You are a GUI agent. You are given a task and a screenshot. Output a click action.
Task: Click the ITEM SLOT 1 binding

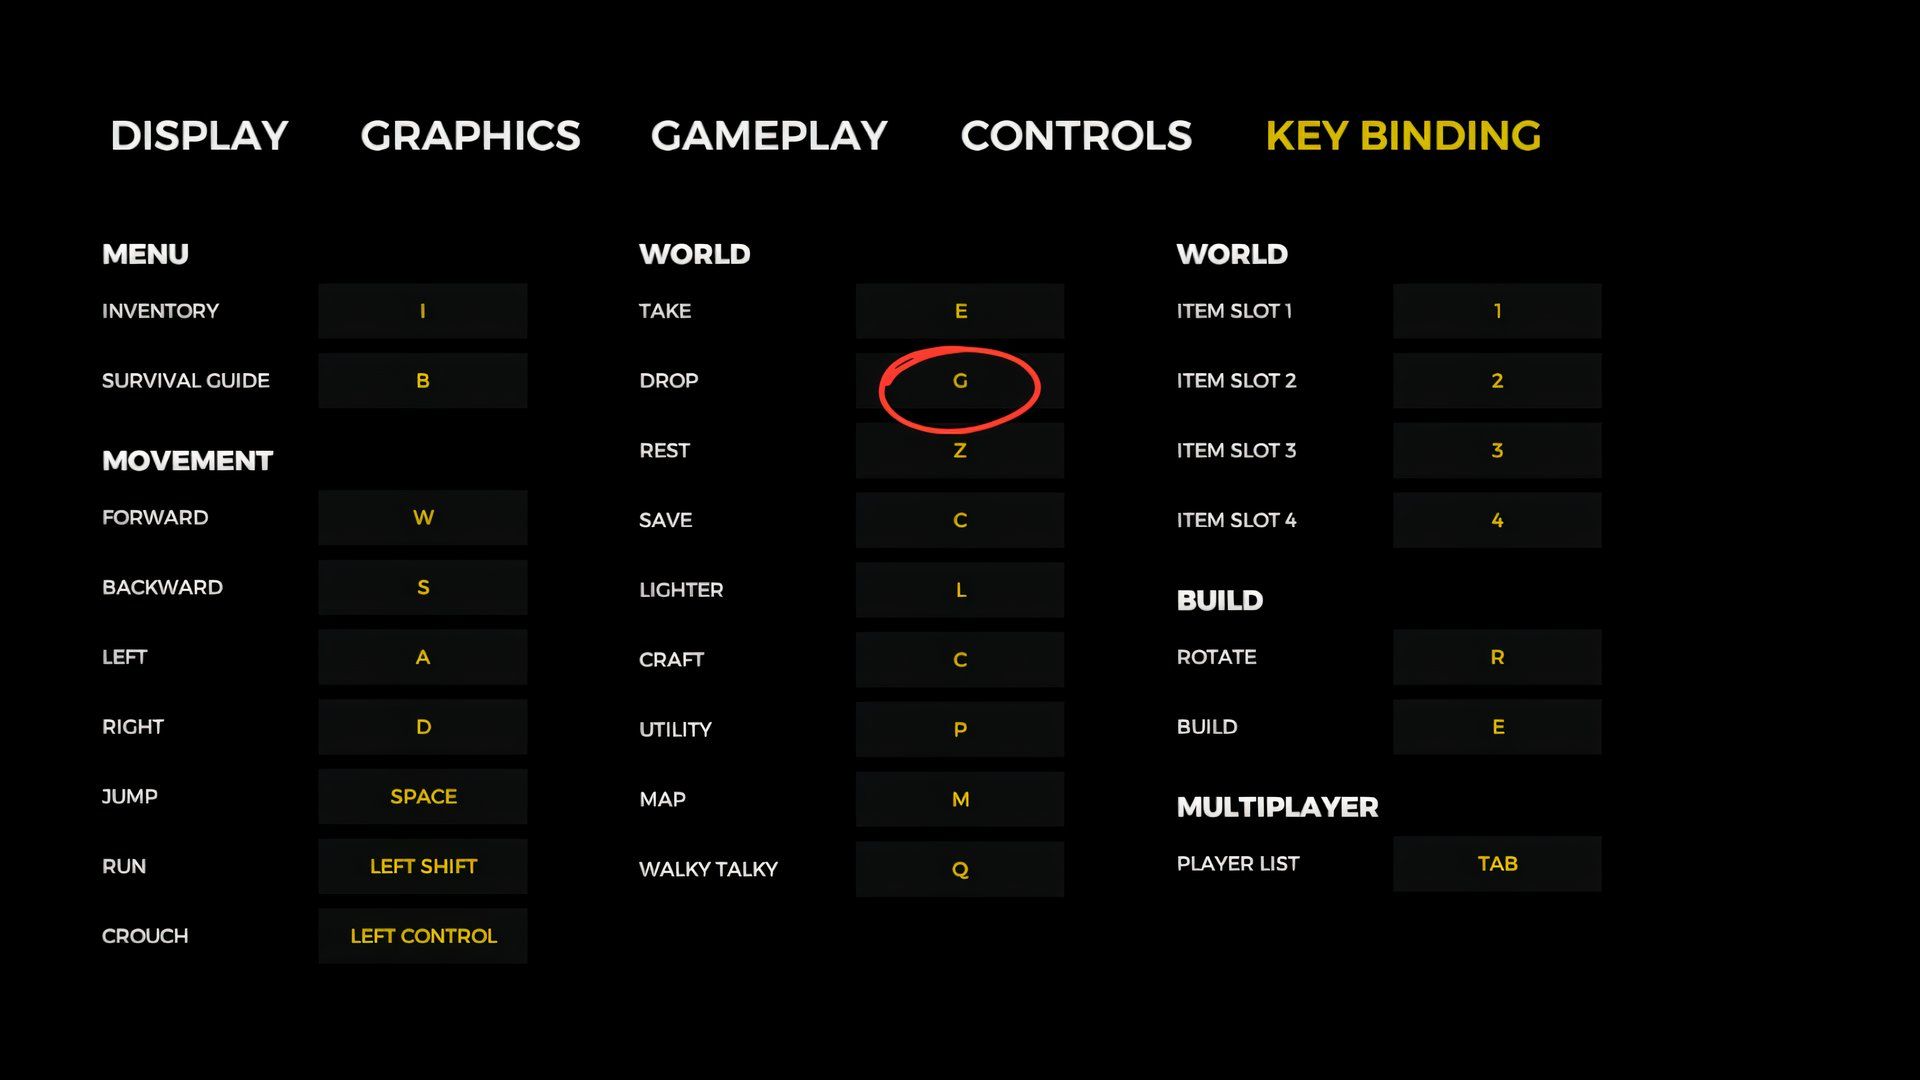coord(1497,310)
